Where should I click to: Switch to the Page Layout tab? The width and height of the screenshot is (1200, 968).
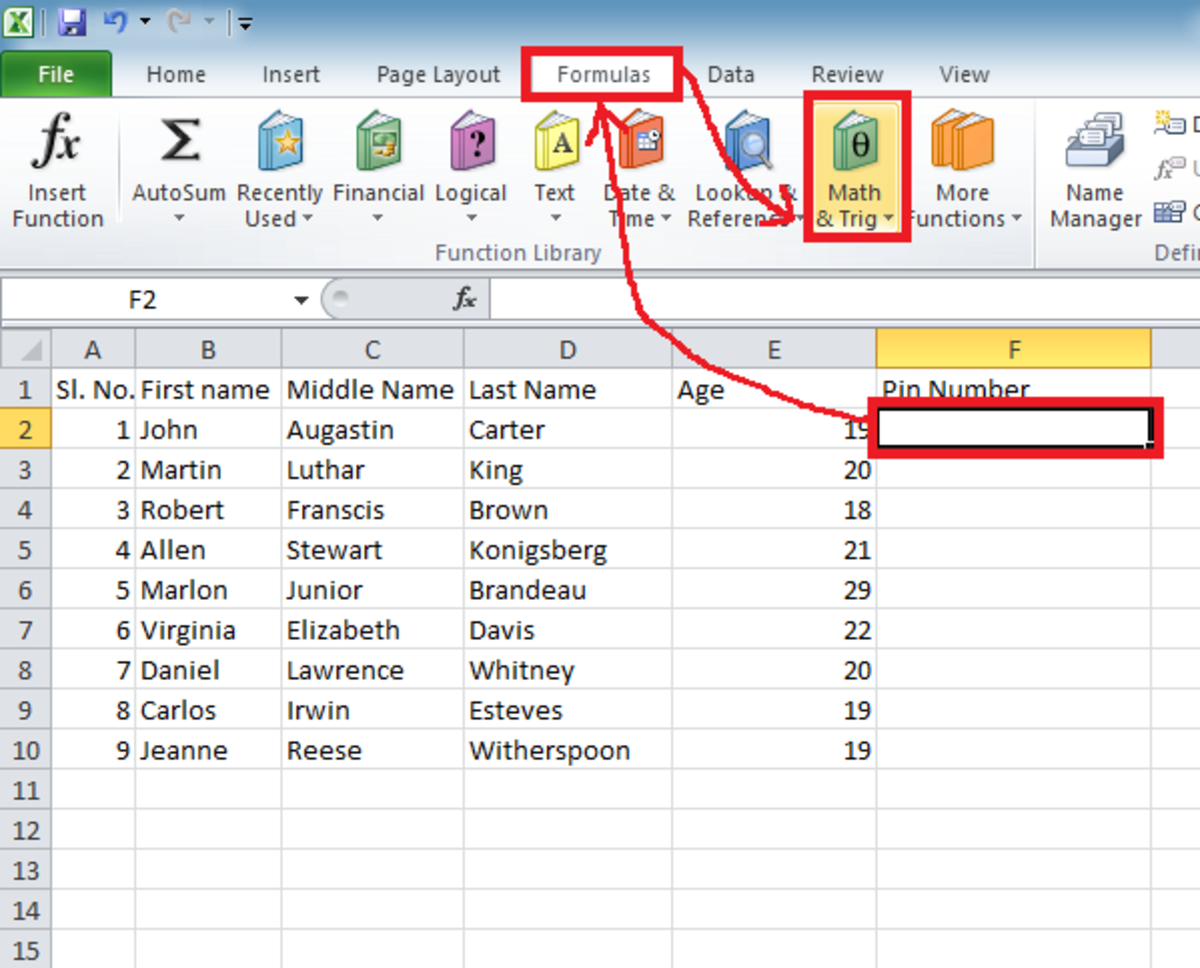pyautogui.click(x=438, y=75)
